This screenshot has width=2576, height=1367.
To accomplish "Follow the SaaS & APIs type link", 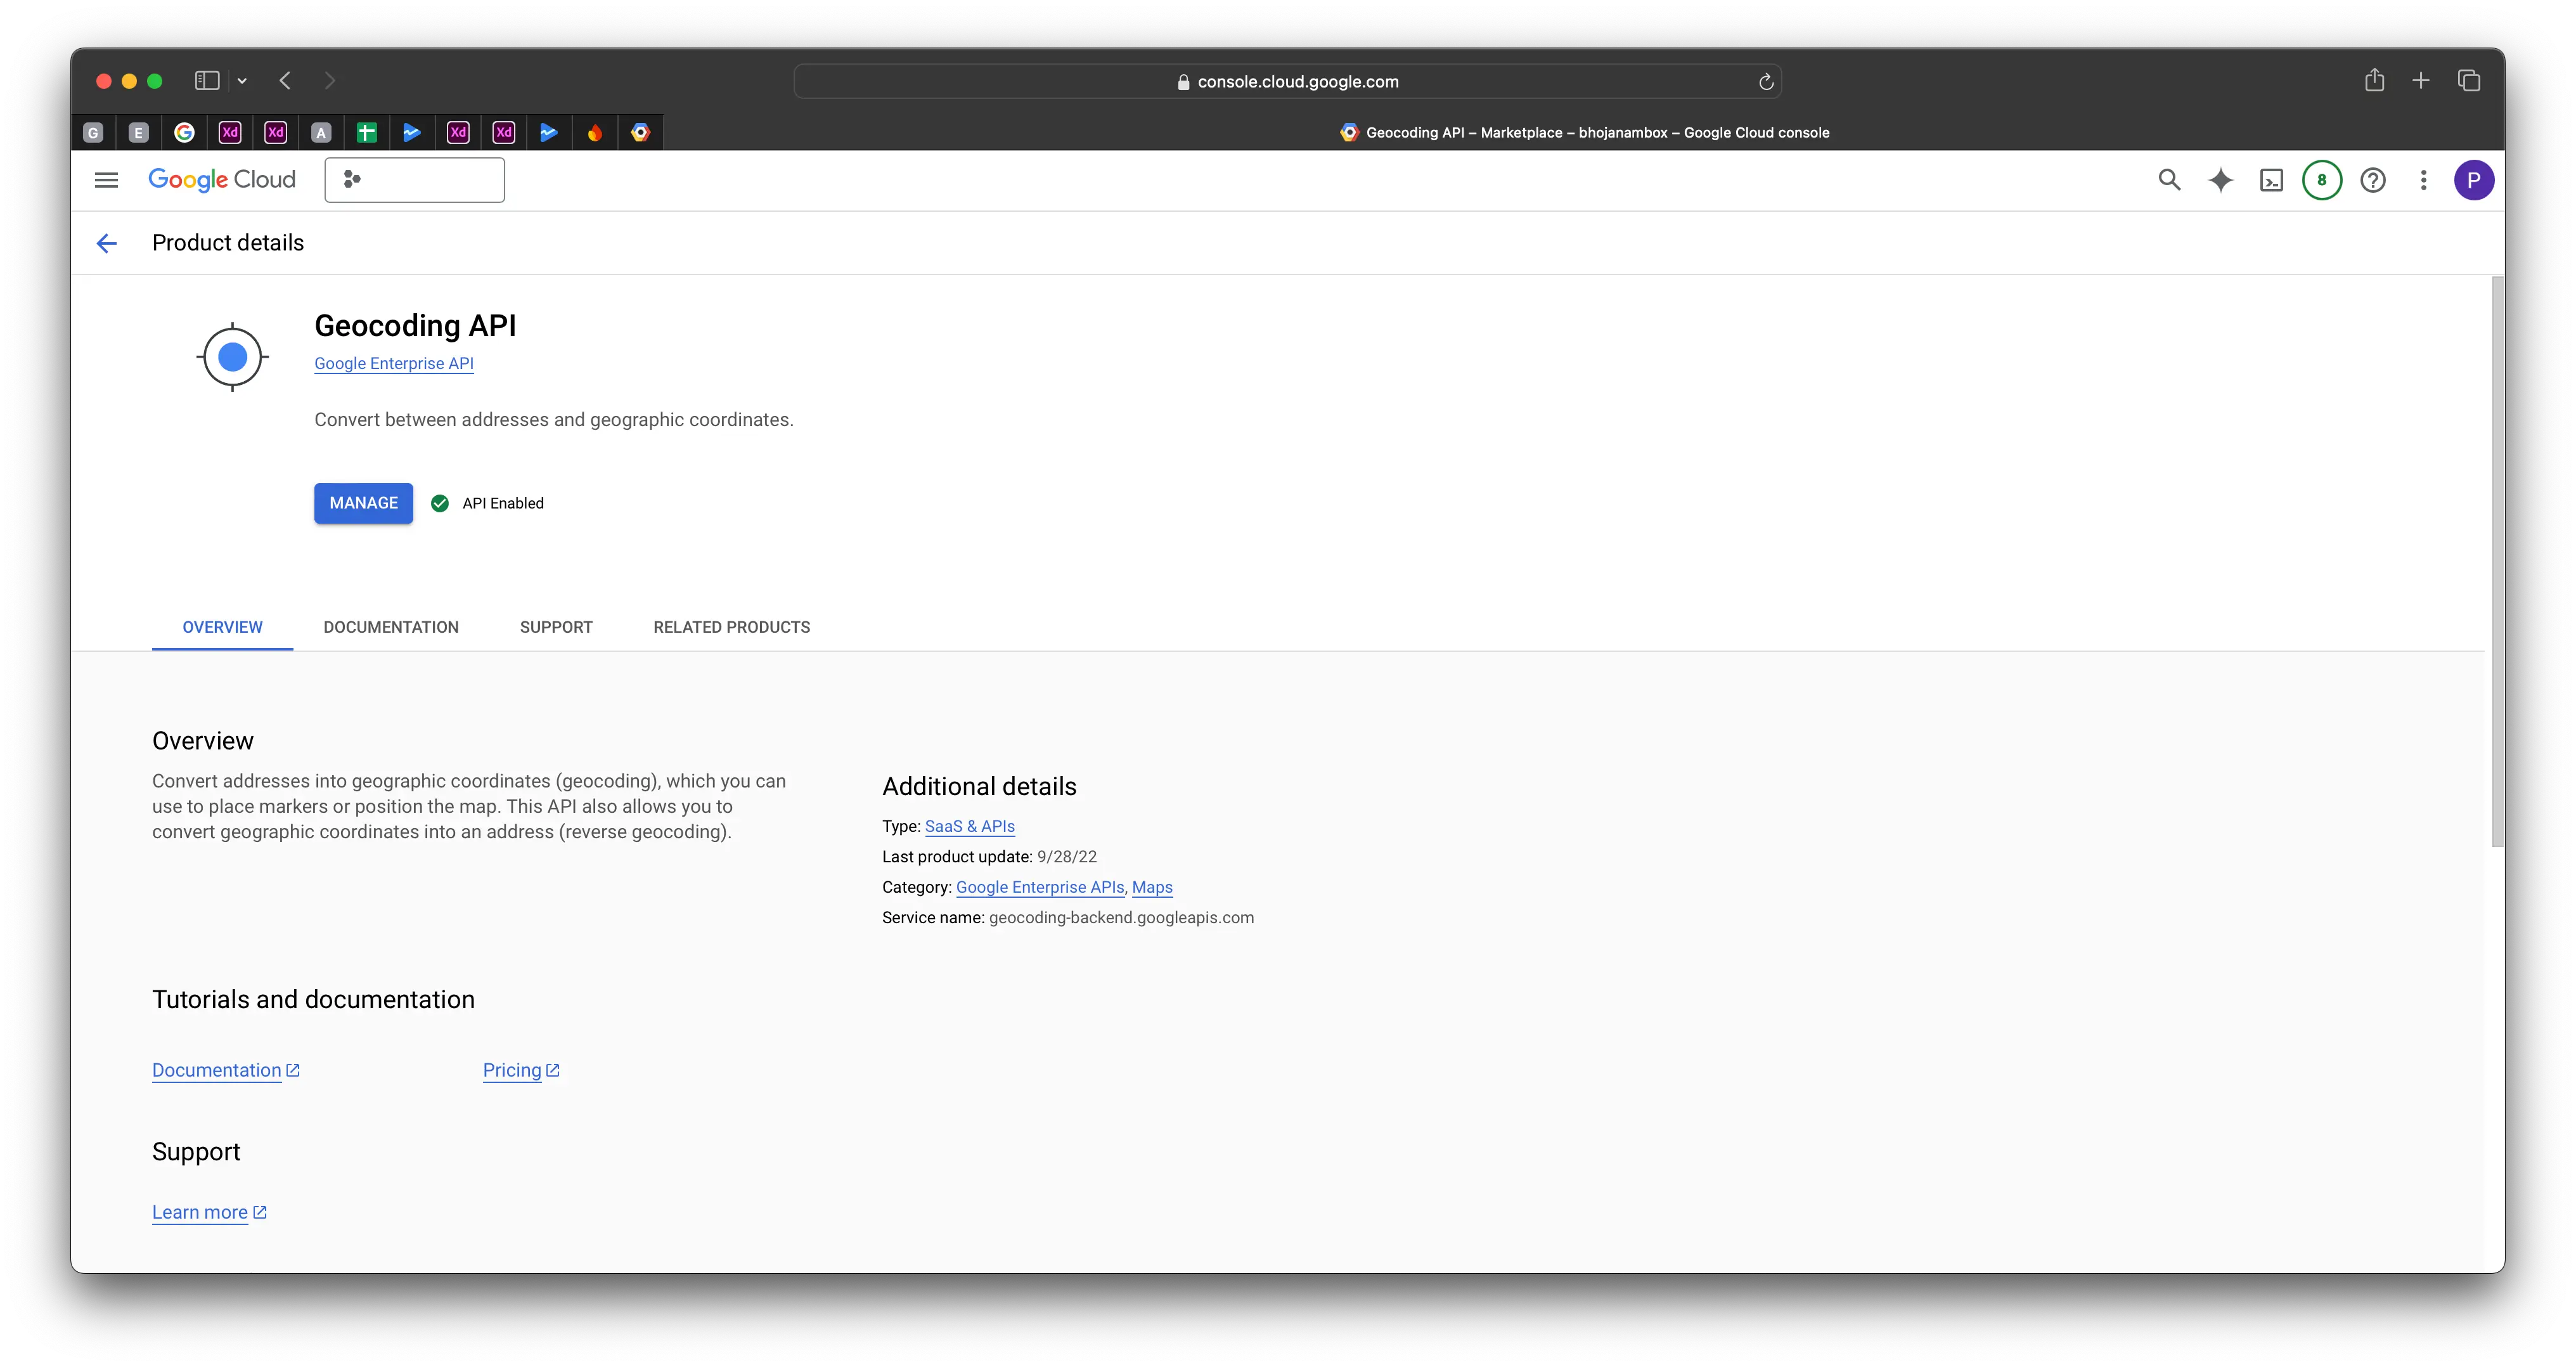I will 970,826.
